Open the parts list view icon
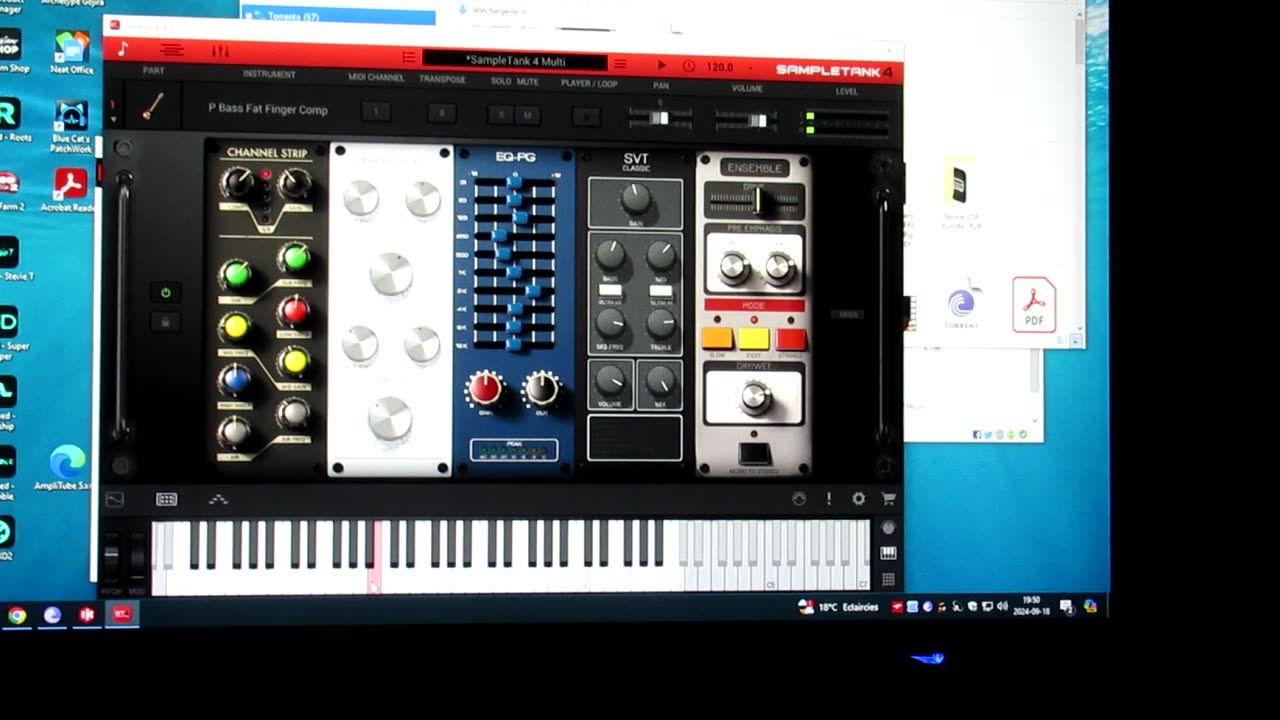 172,50
